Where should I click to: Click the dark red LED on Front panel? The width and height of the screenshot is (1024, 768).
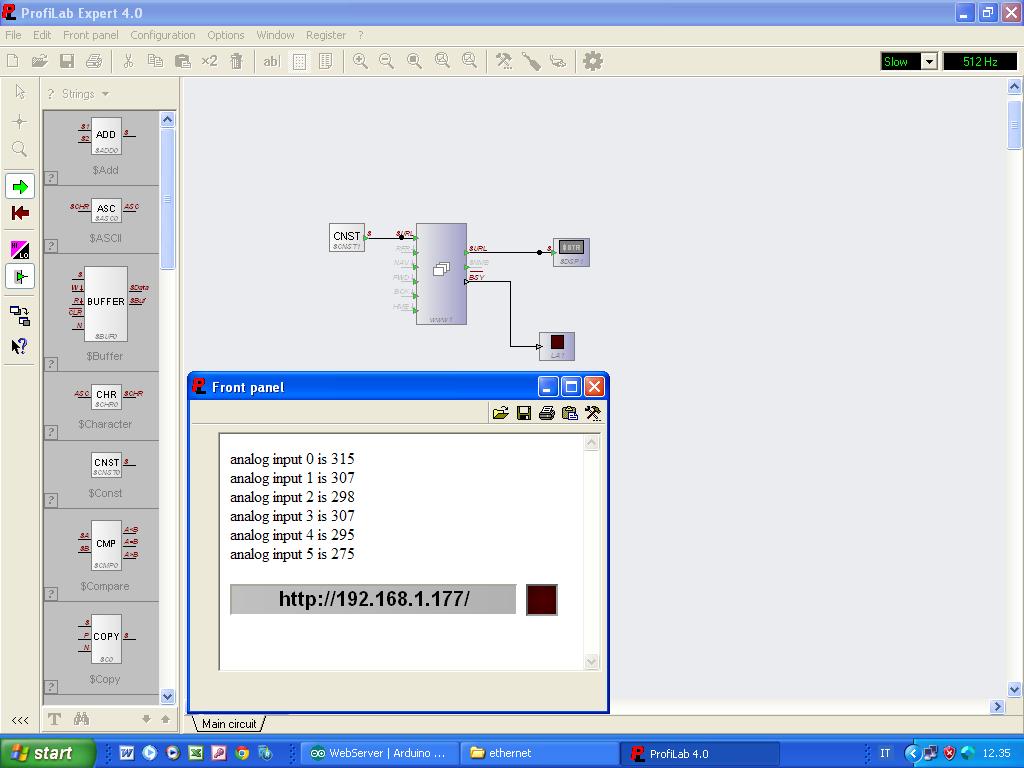coord(541,600)
